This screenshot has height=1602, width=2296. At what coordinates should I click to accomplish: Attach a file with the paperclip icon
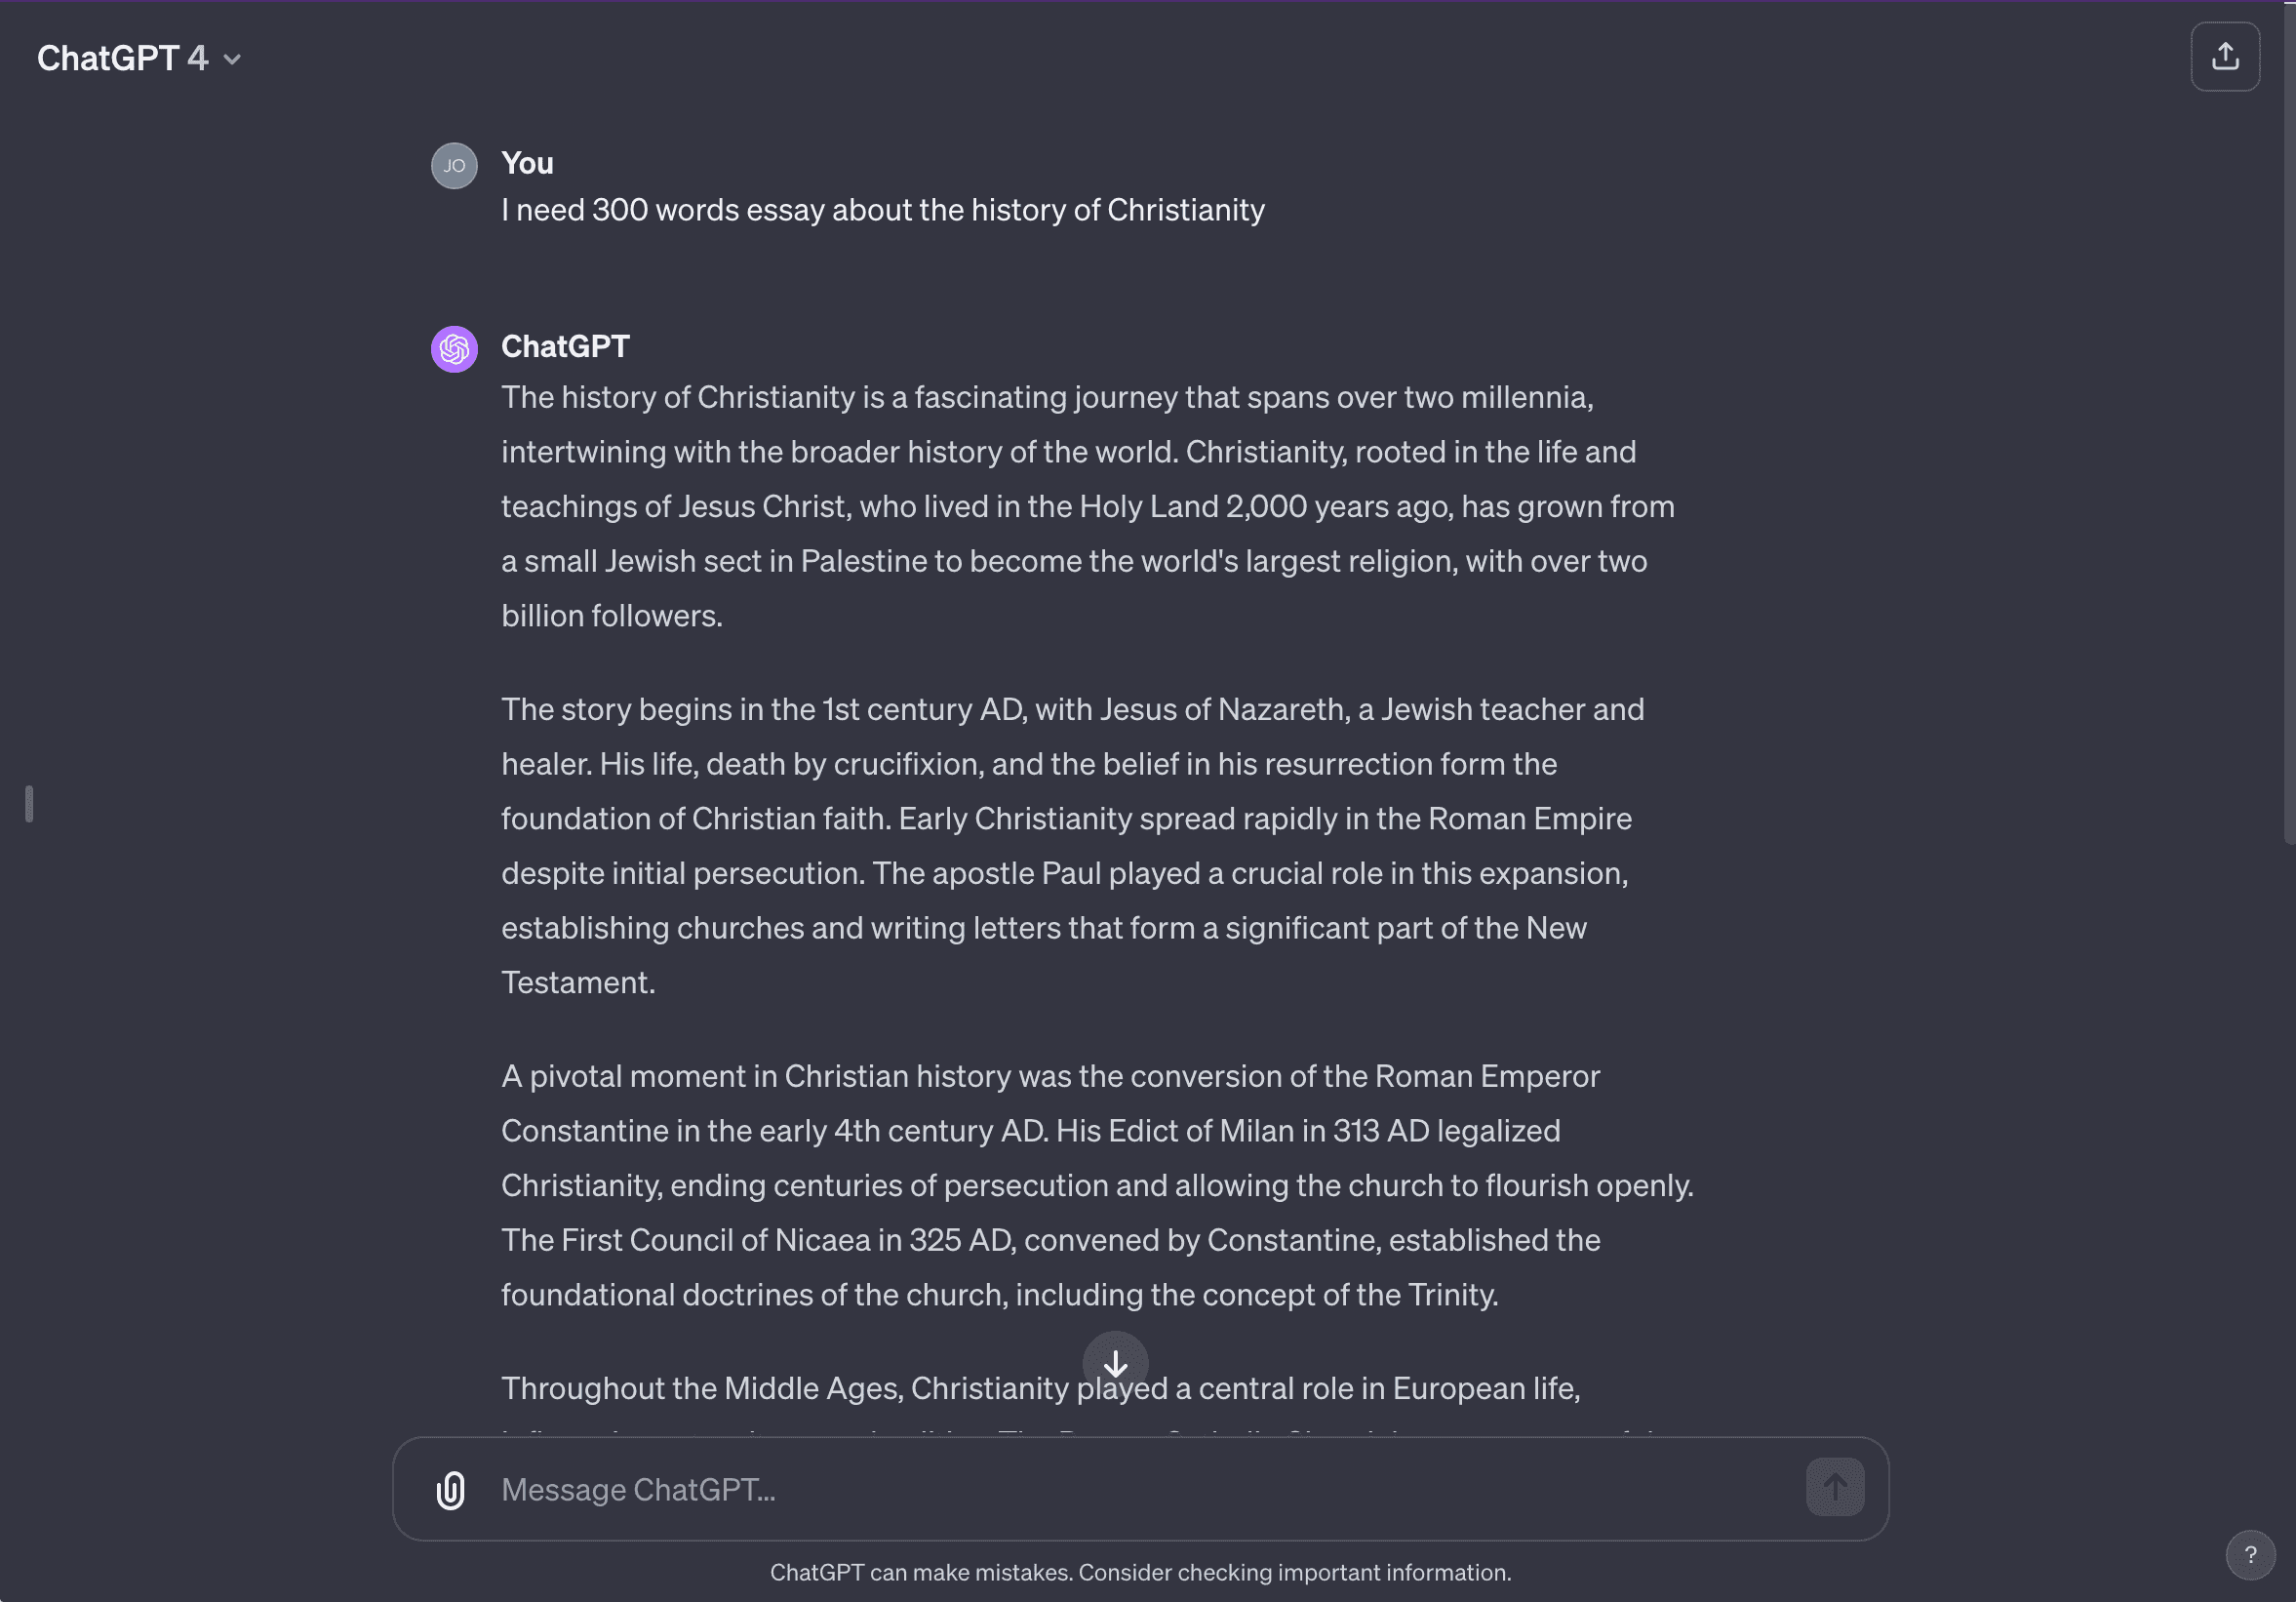[x=451, y=1490]
